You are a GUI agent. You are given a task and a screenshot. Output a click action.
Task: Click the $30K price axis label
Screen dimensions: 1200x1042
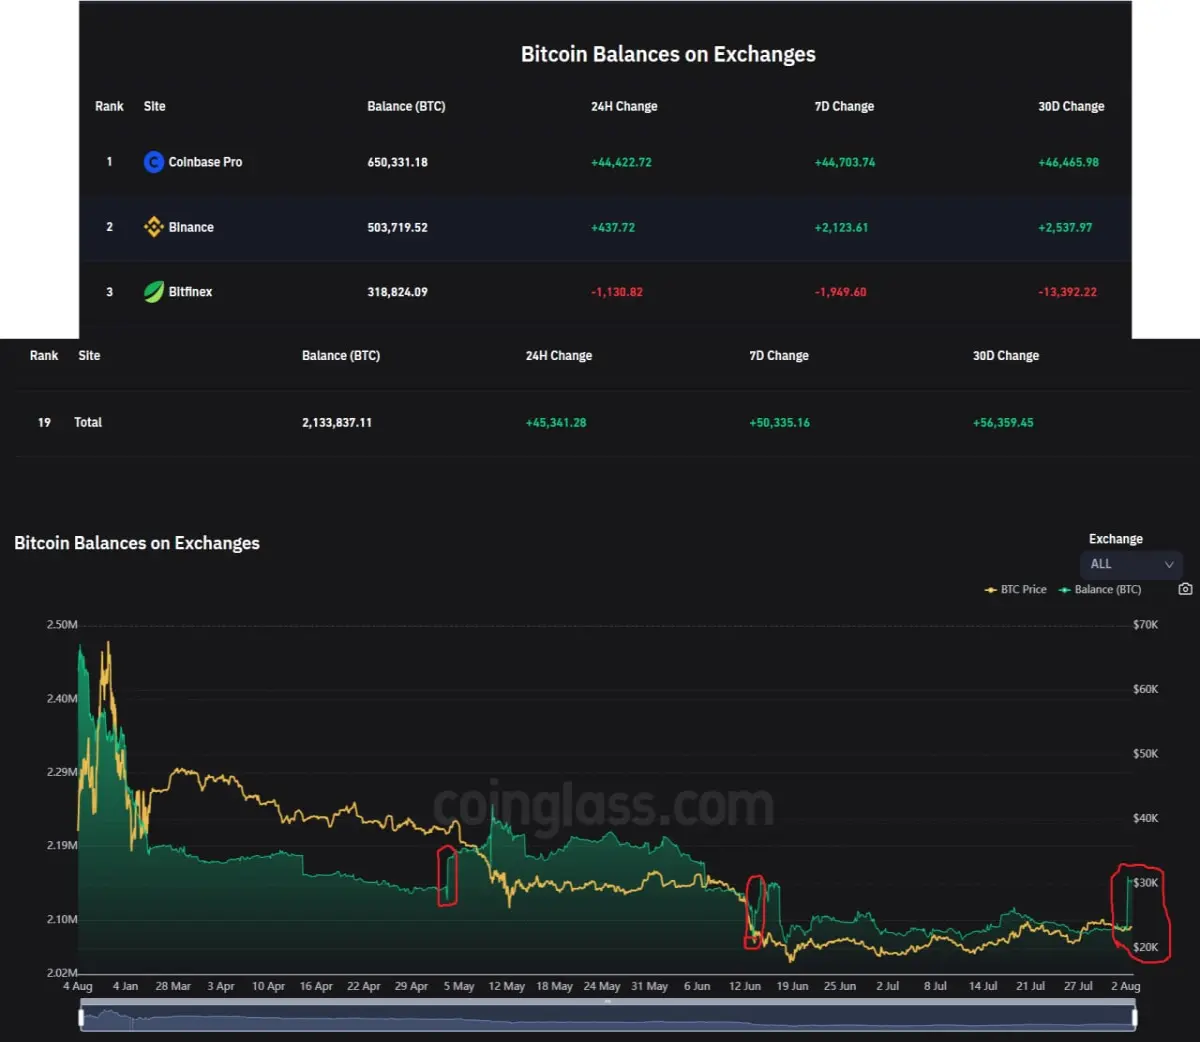(1146, 882)
